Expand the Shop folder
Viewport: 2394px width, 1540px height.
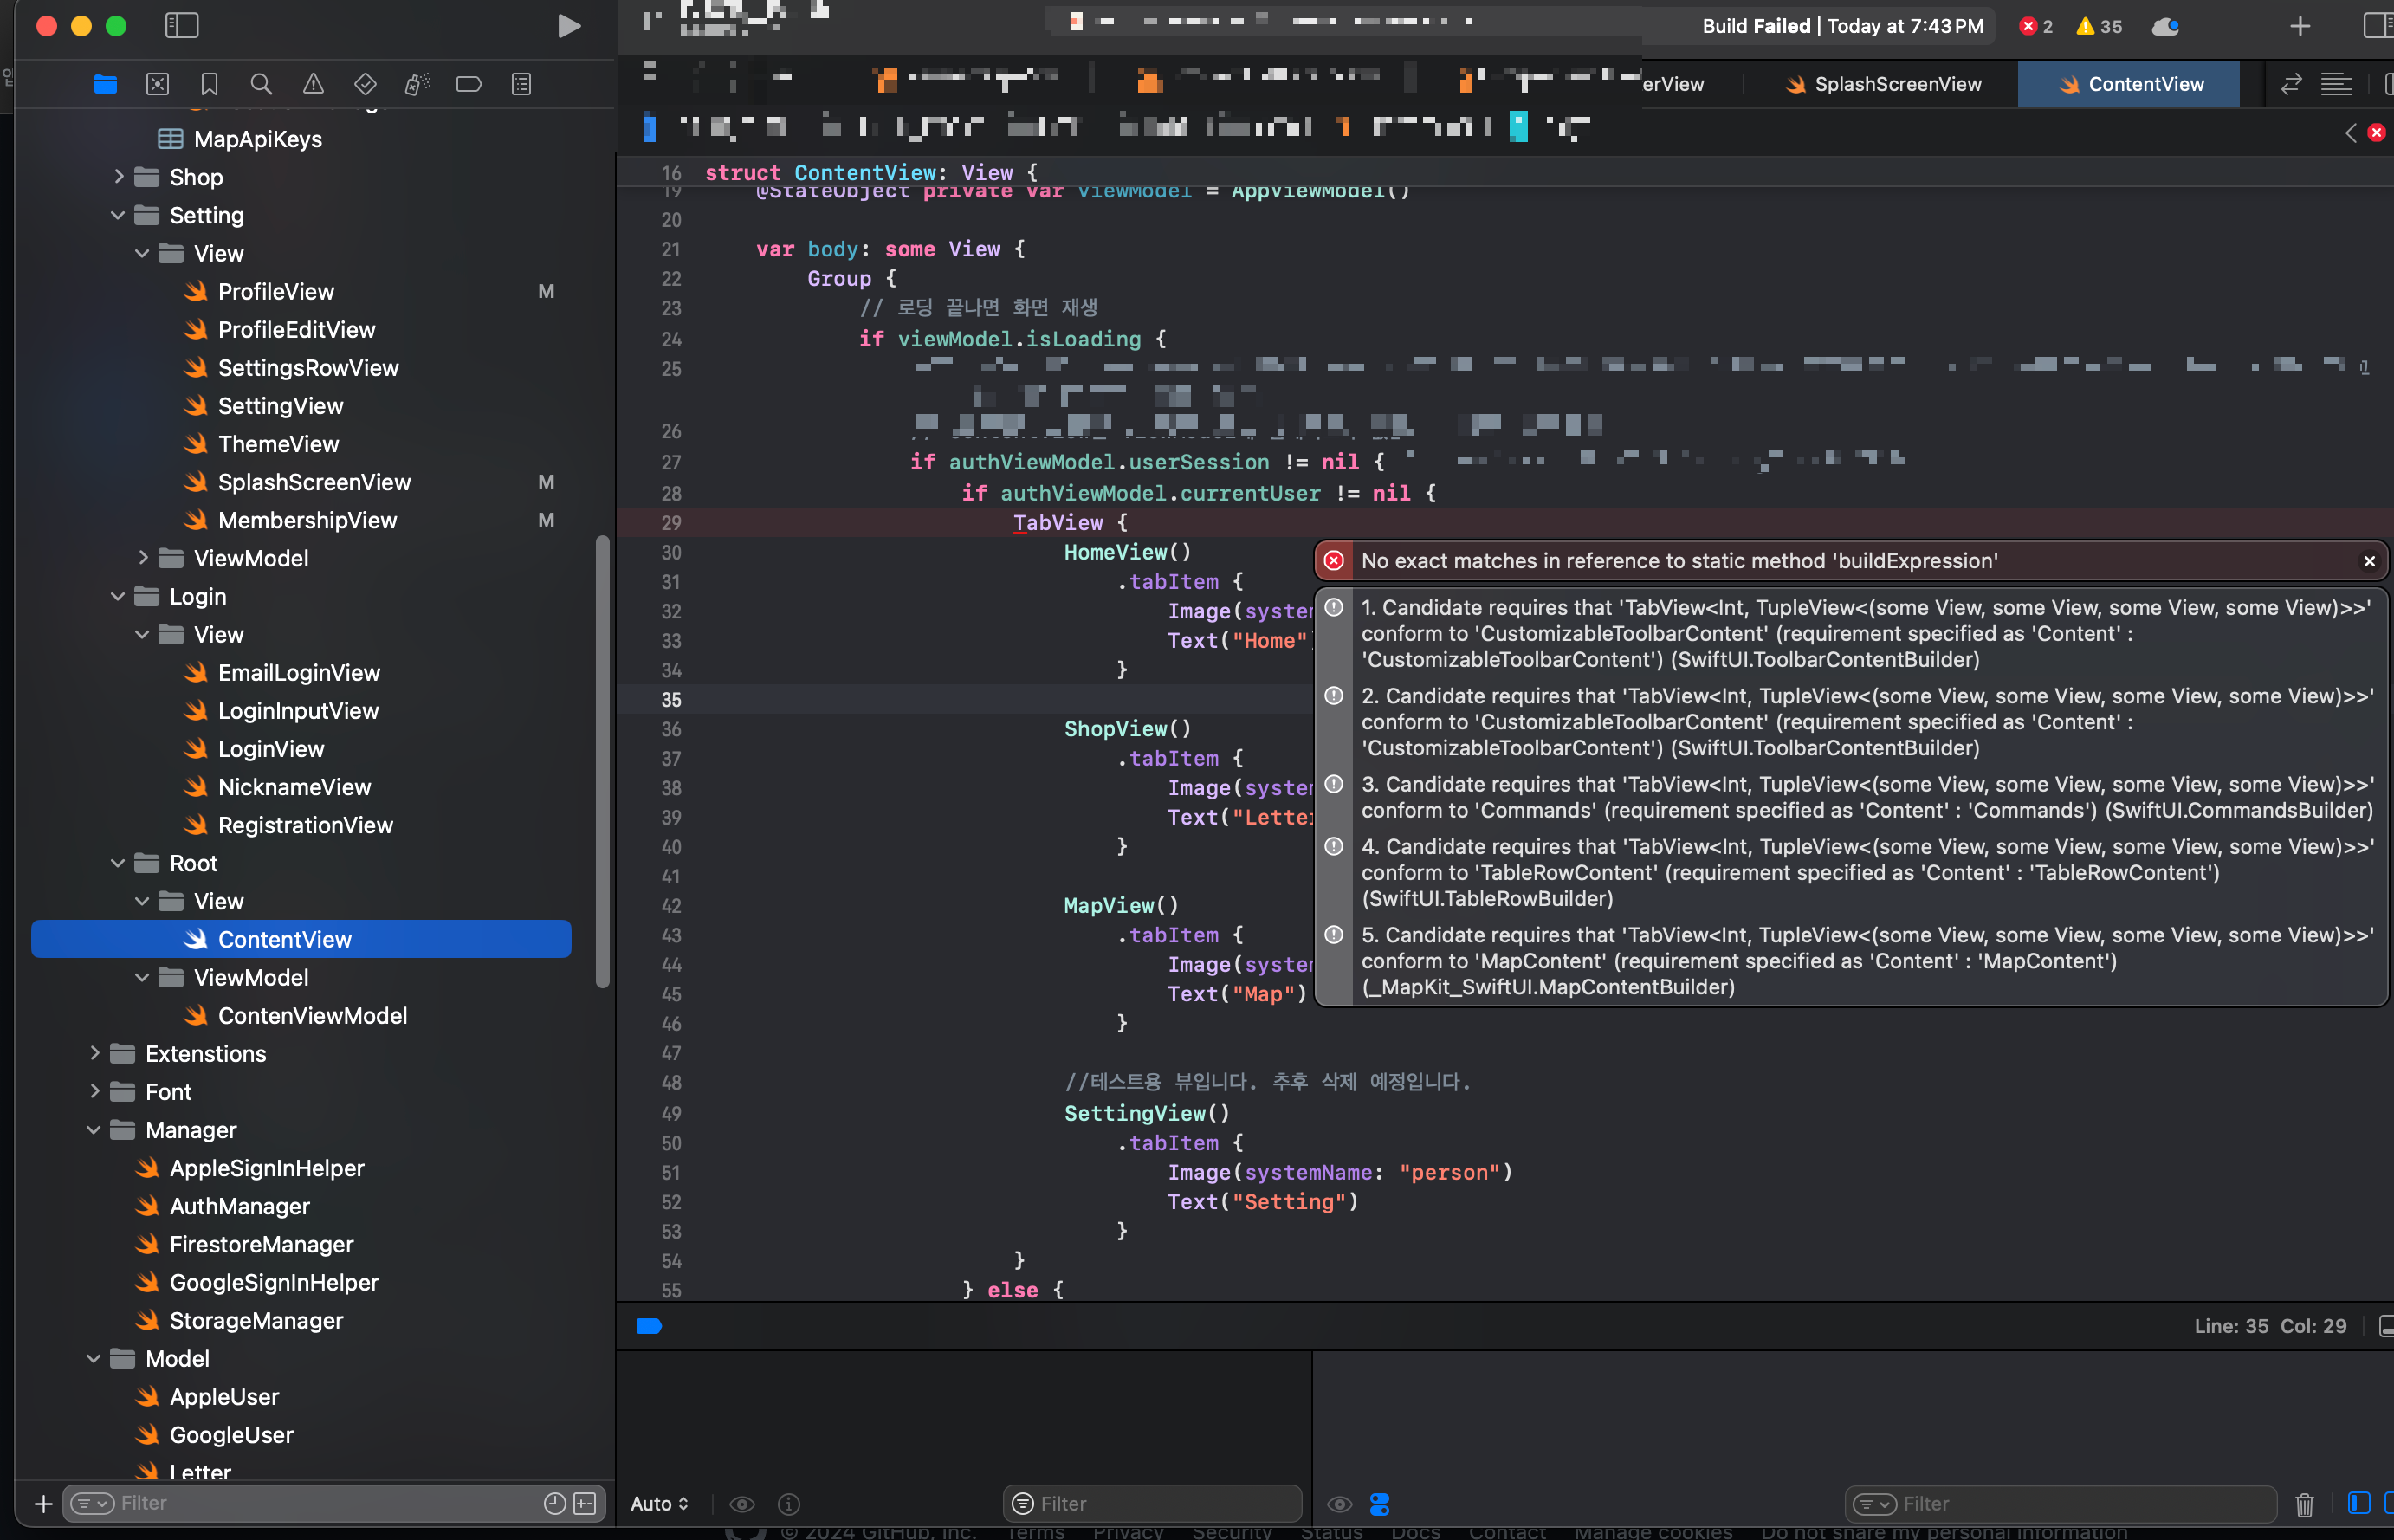119,177
